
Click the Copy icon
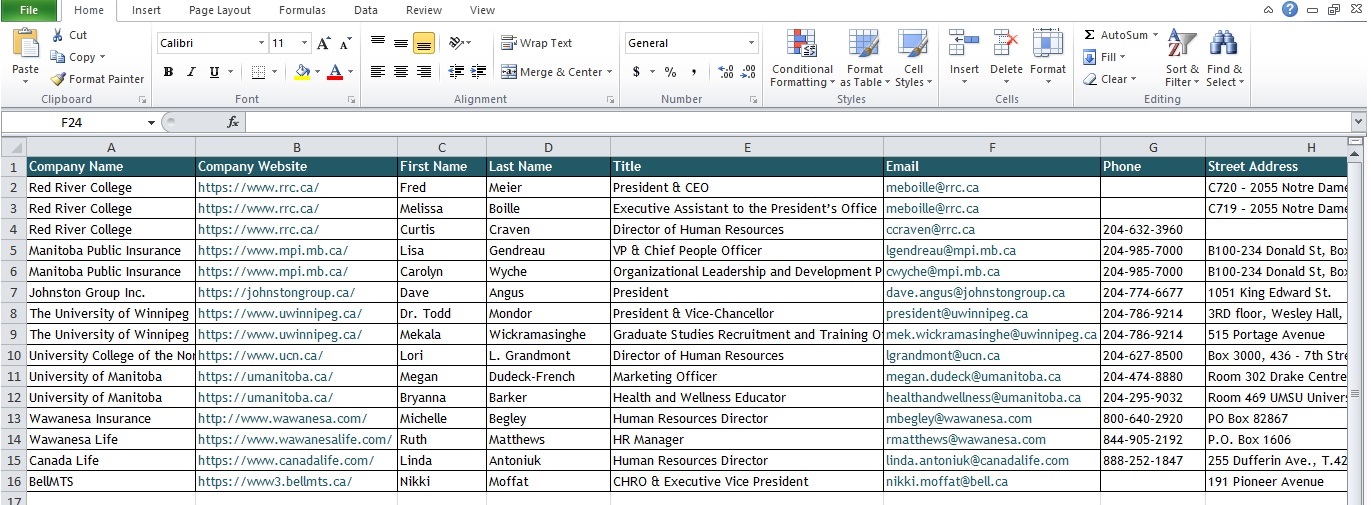(57, 57)
